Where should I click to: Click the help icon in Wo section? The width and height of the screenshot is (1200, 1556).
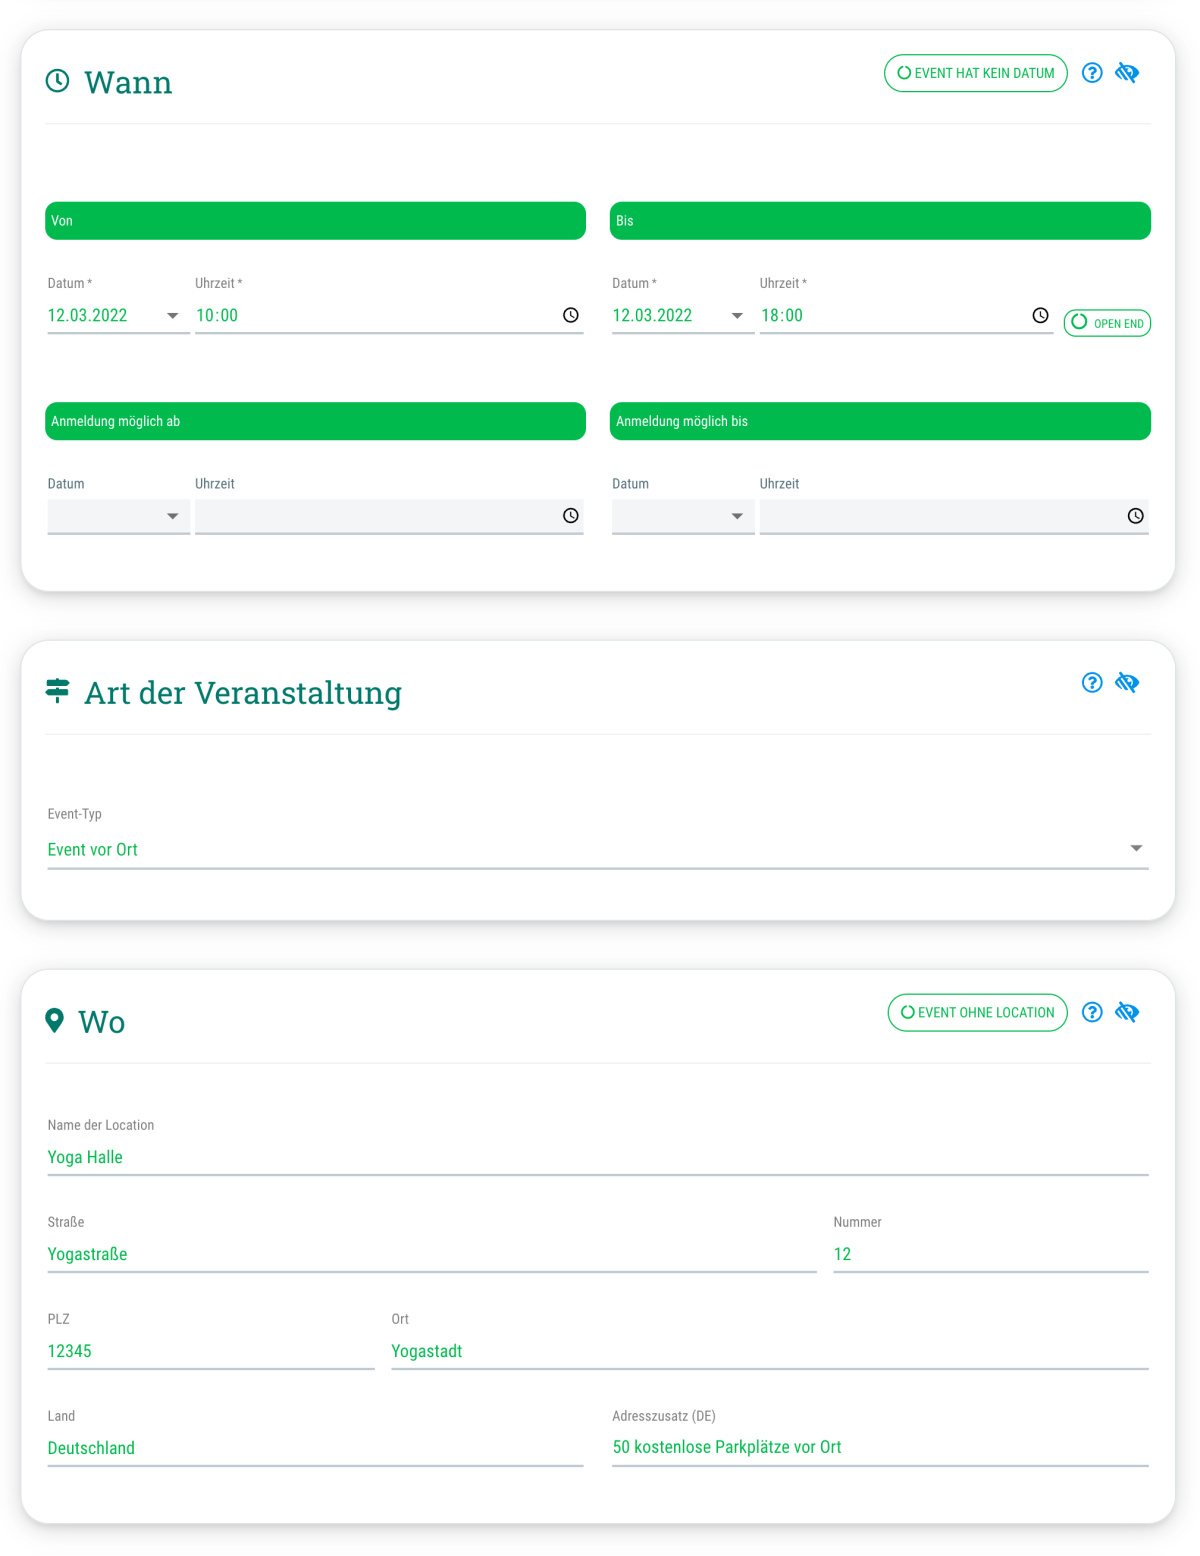click(1092, 1012)
